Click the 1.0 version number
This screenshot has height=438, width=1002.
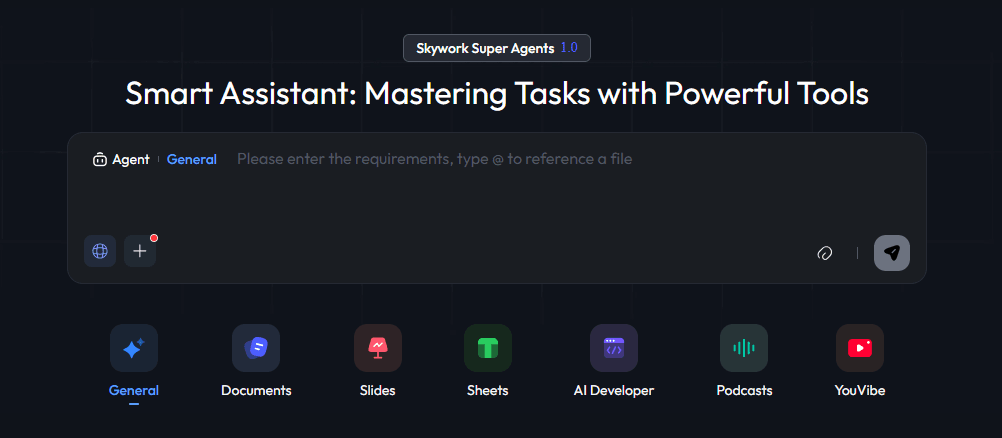[569, 48]
